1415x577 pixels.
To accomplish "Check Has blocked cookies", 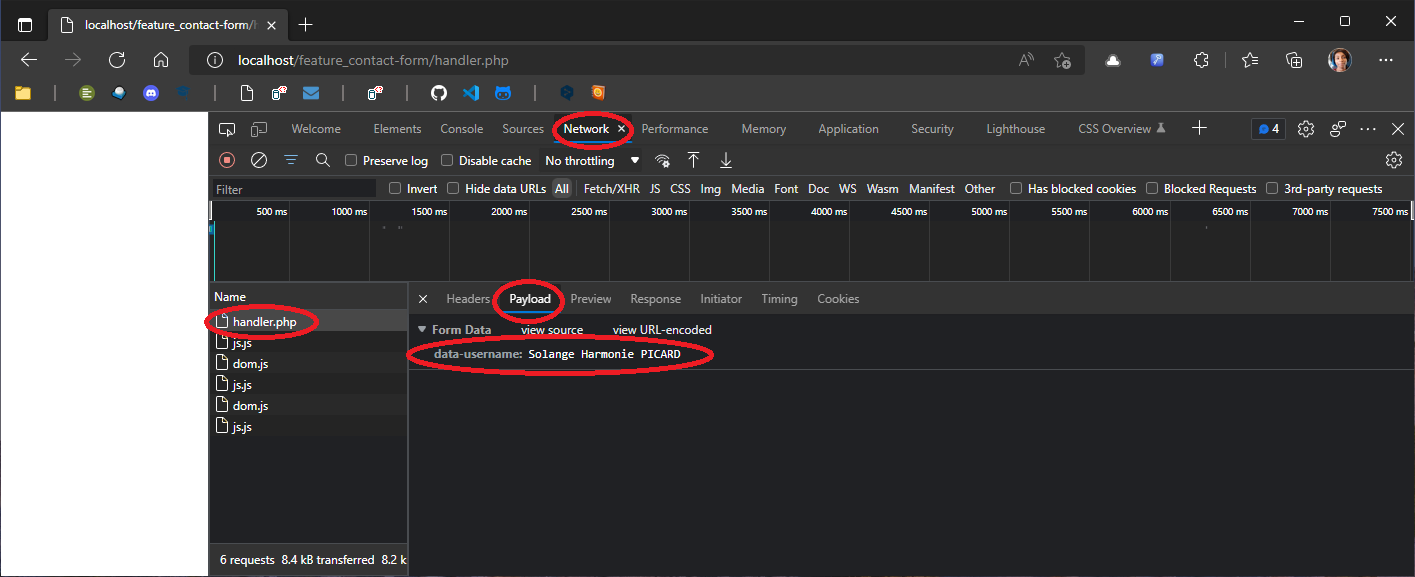I will pyautogui.click(x=1016, y=189).
